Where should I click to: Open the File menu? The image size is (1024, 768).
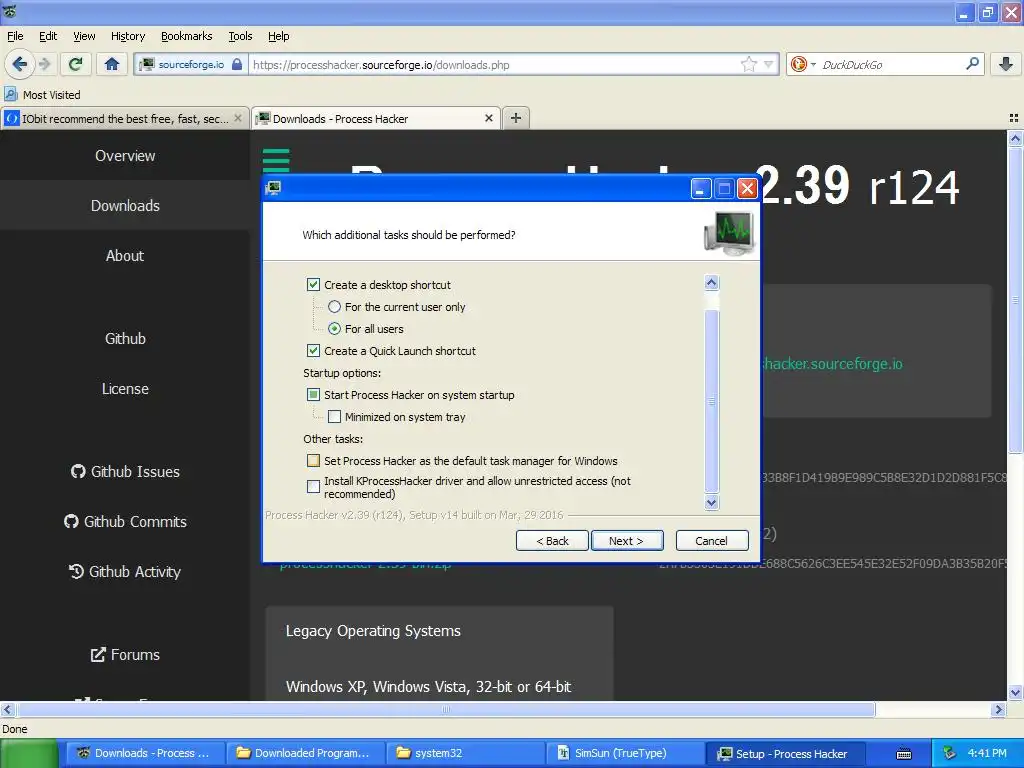(x=15, y=36)
